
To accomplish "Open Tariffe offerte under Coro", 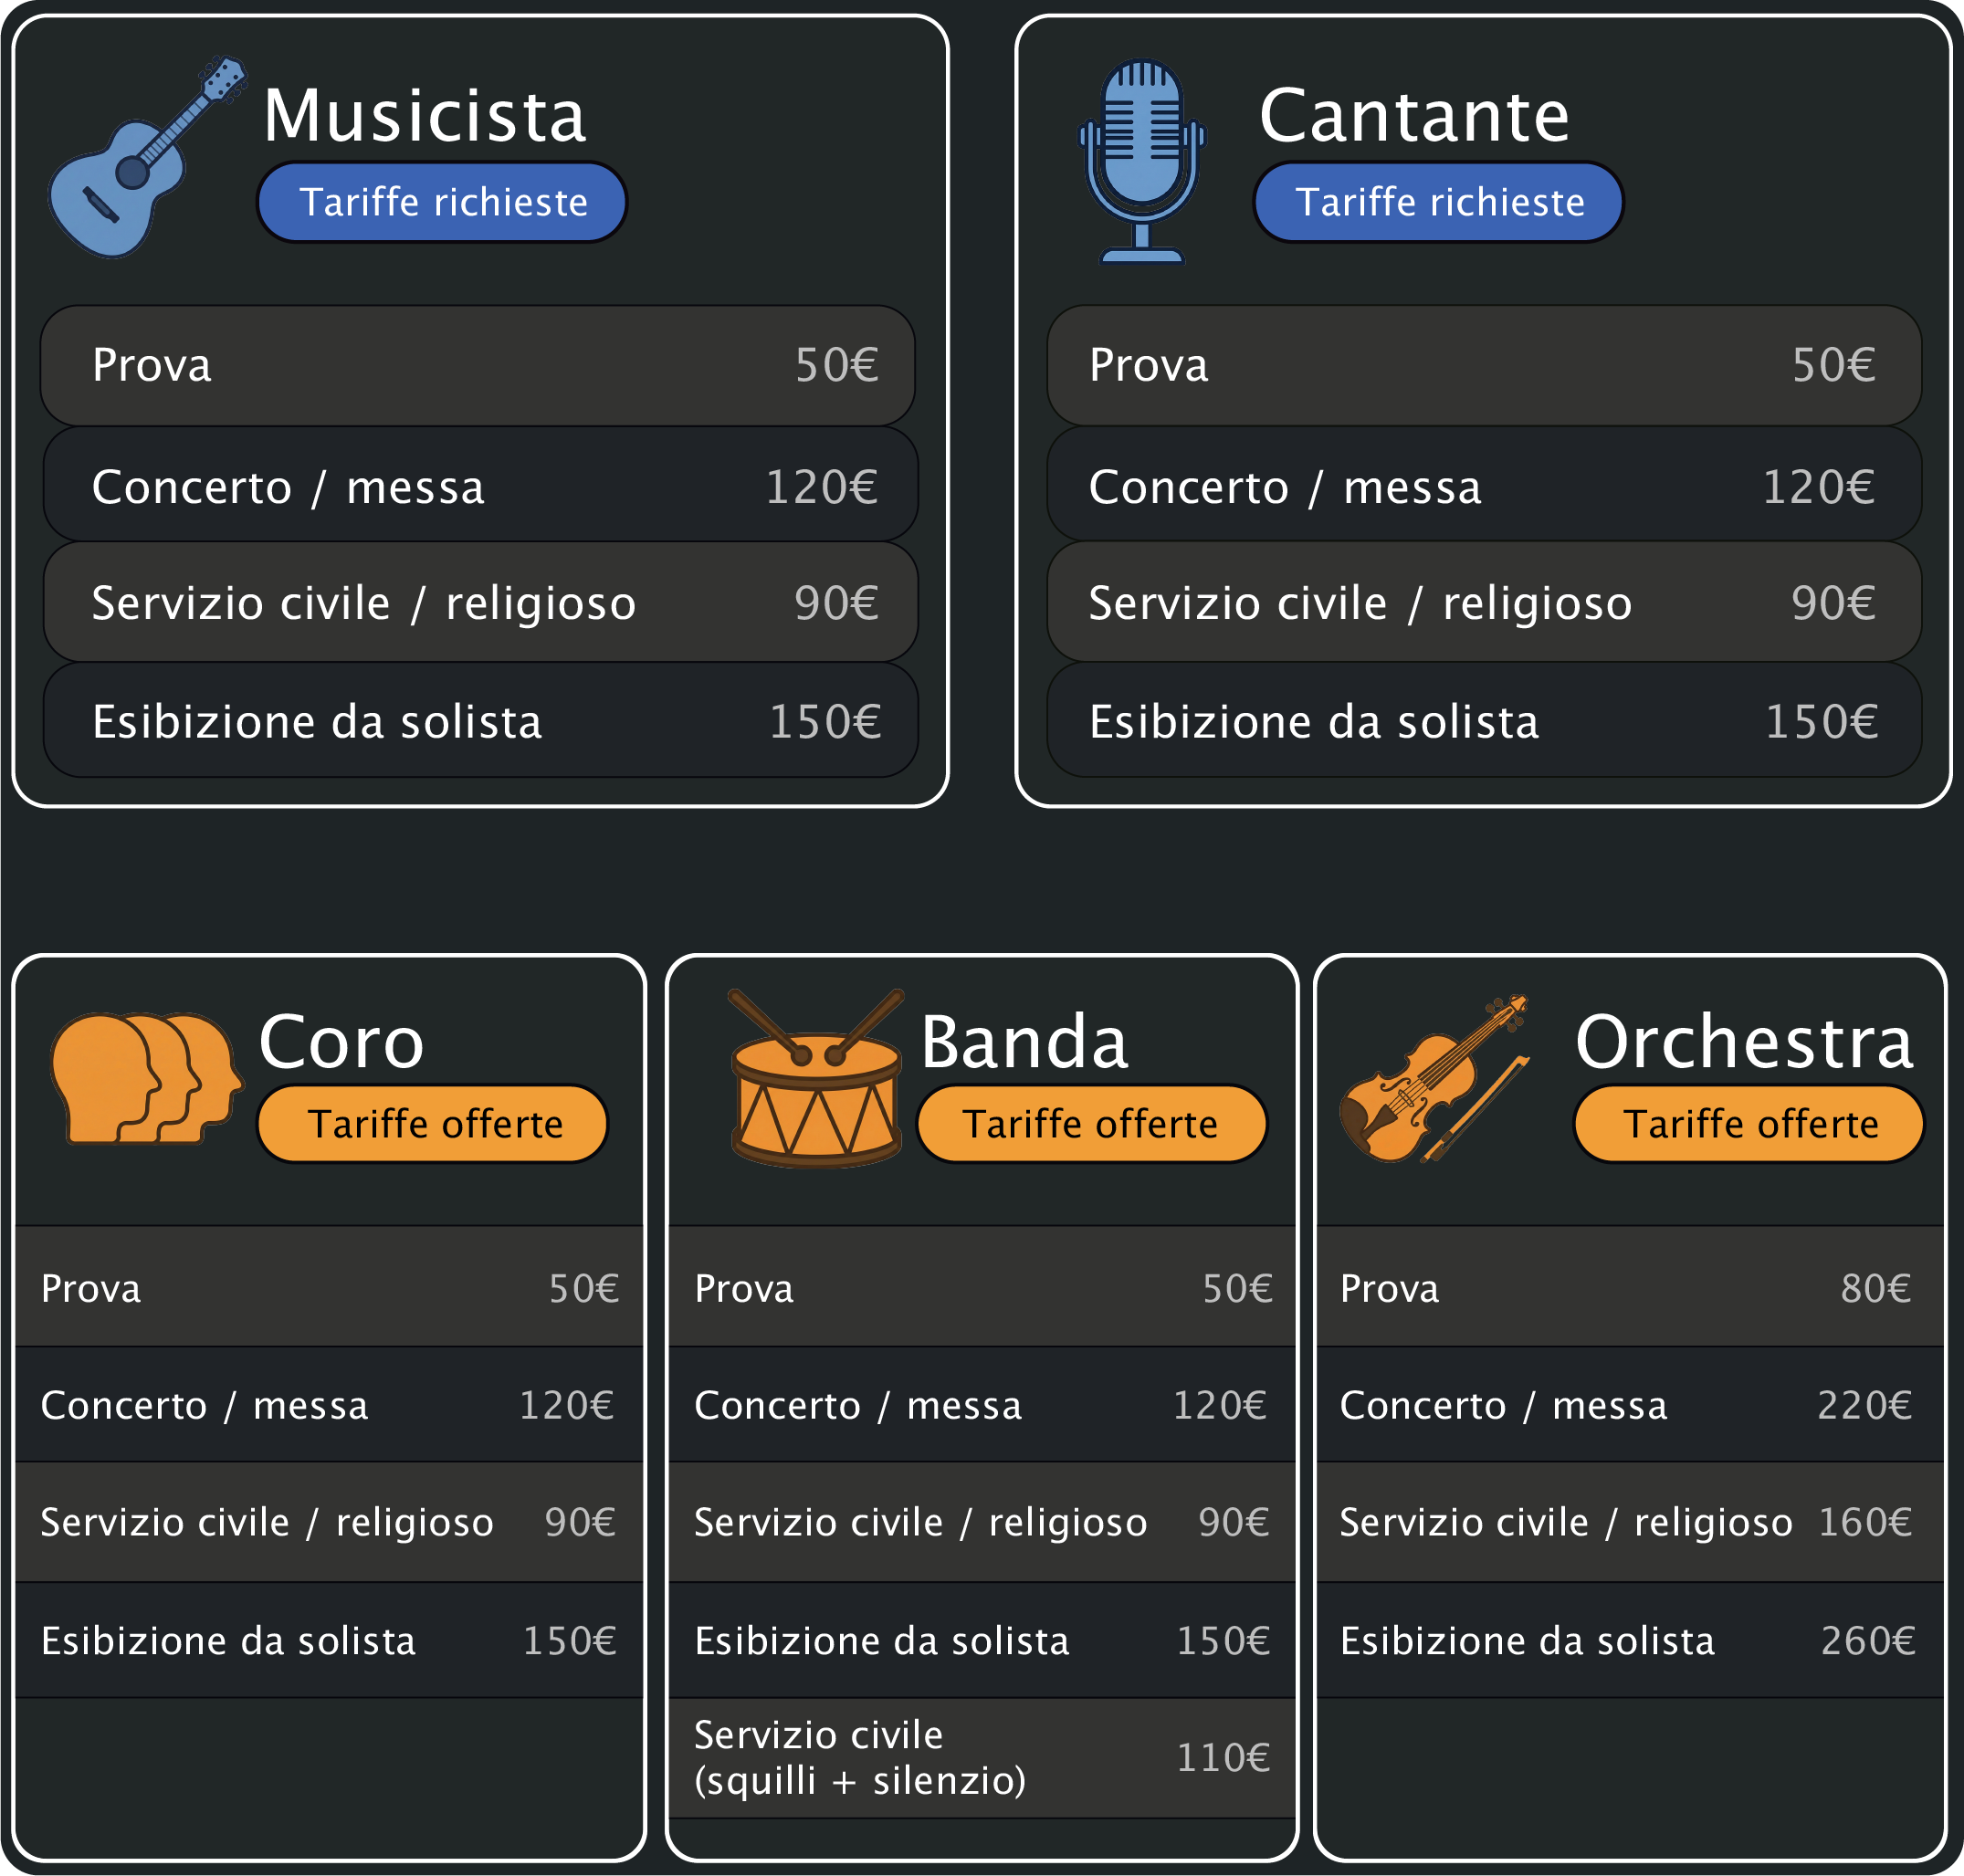I will (433, 1124).
